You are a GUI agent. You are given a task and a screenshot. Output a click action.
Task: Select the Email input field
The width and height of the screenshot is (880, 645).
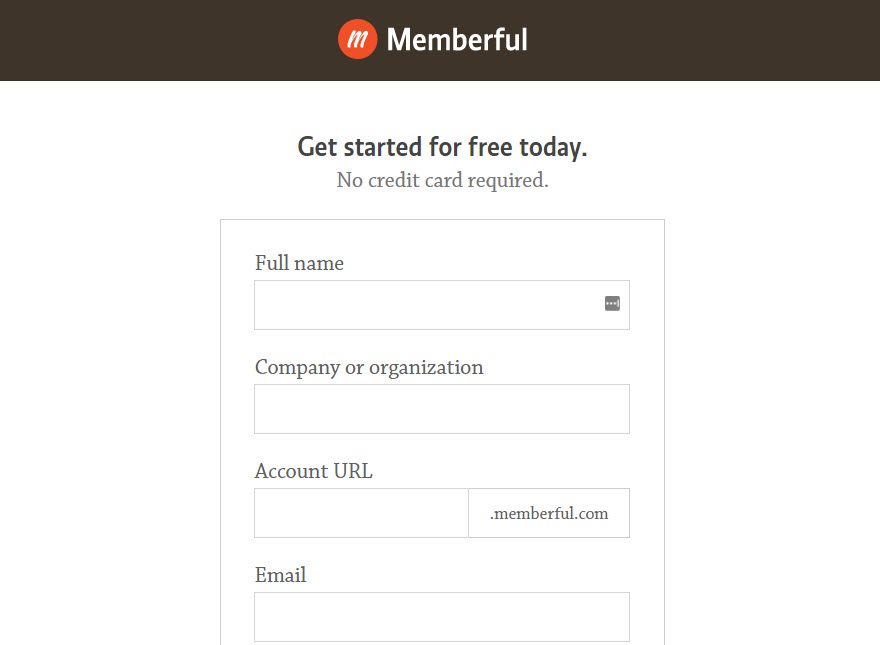pyautogui.click(x=442, y=616)
